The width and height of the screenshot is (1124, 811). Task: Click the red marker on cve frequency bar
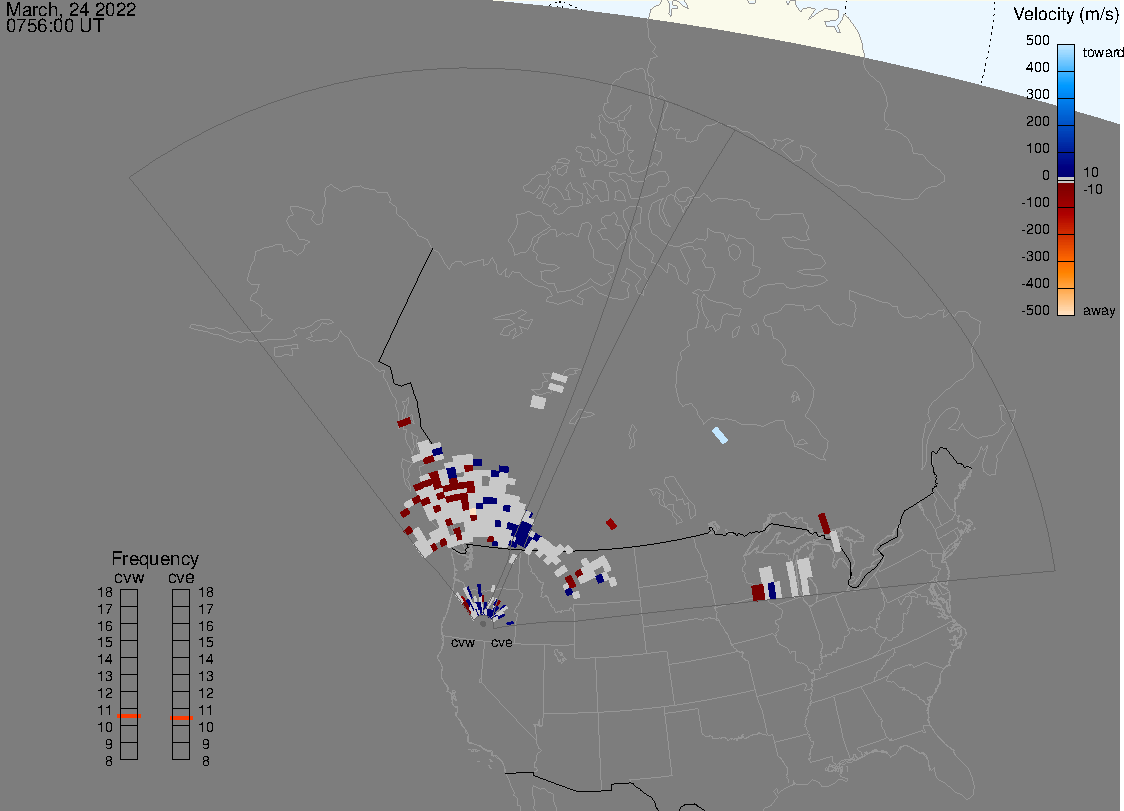point(181,718)
